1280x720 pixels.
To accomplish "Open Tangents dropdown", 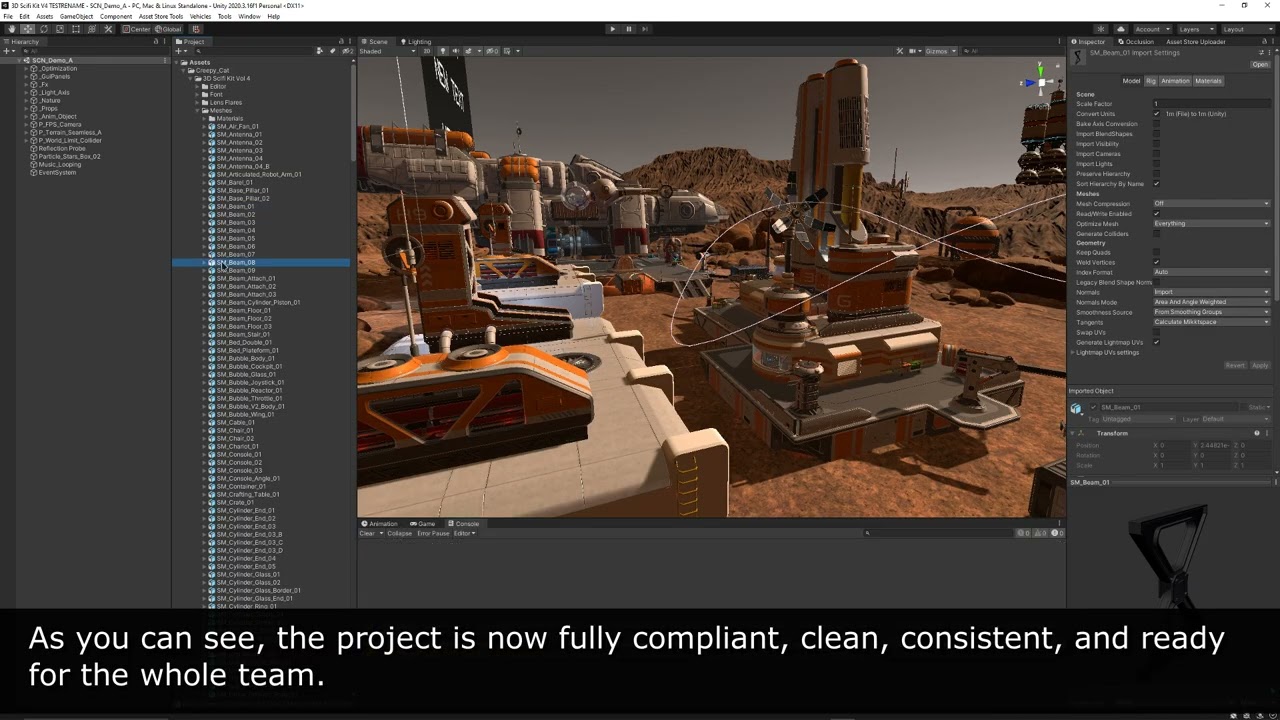I will 1211,322.
